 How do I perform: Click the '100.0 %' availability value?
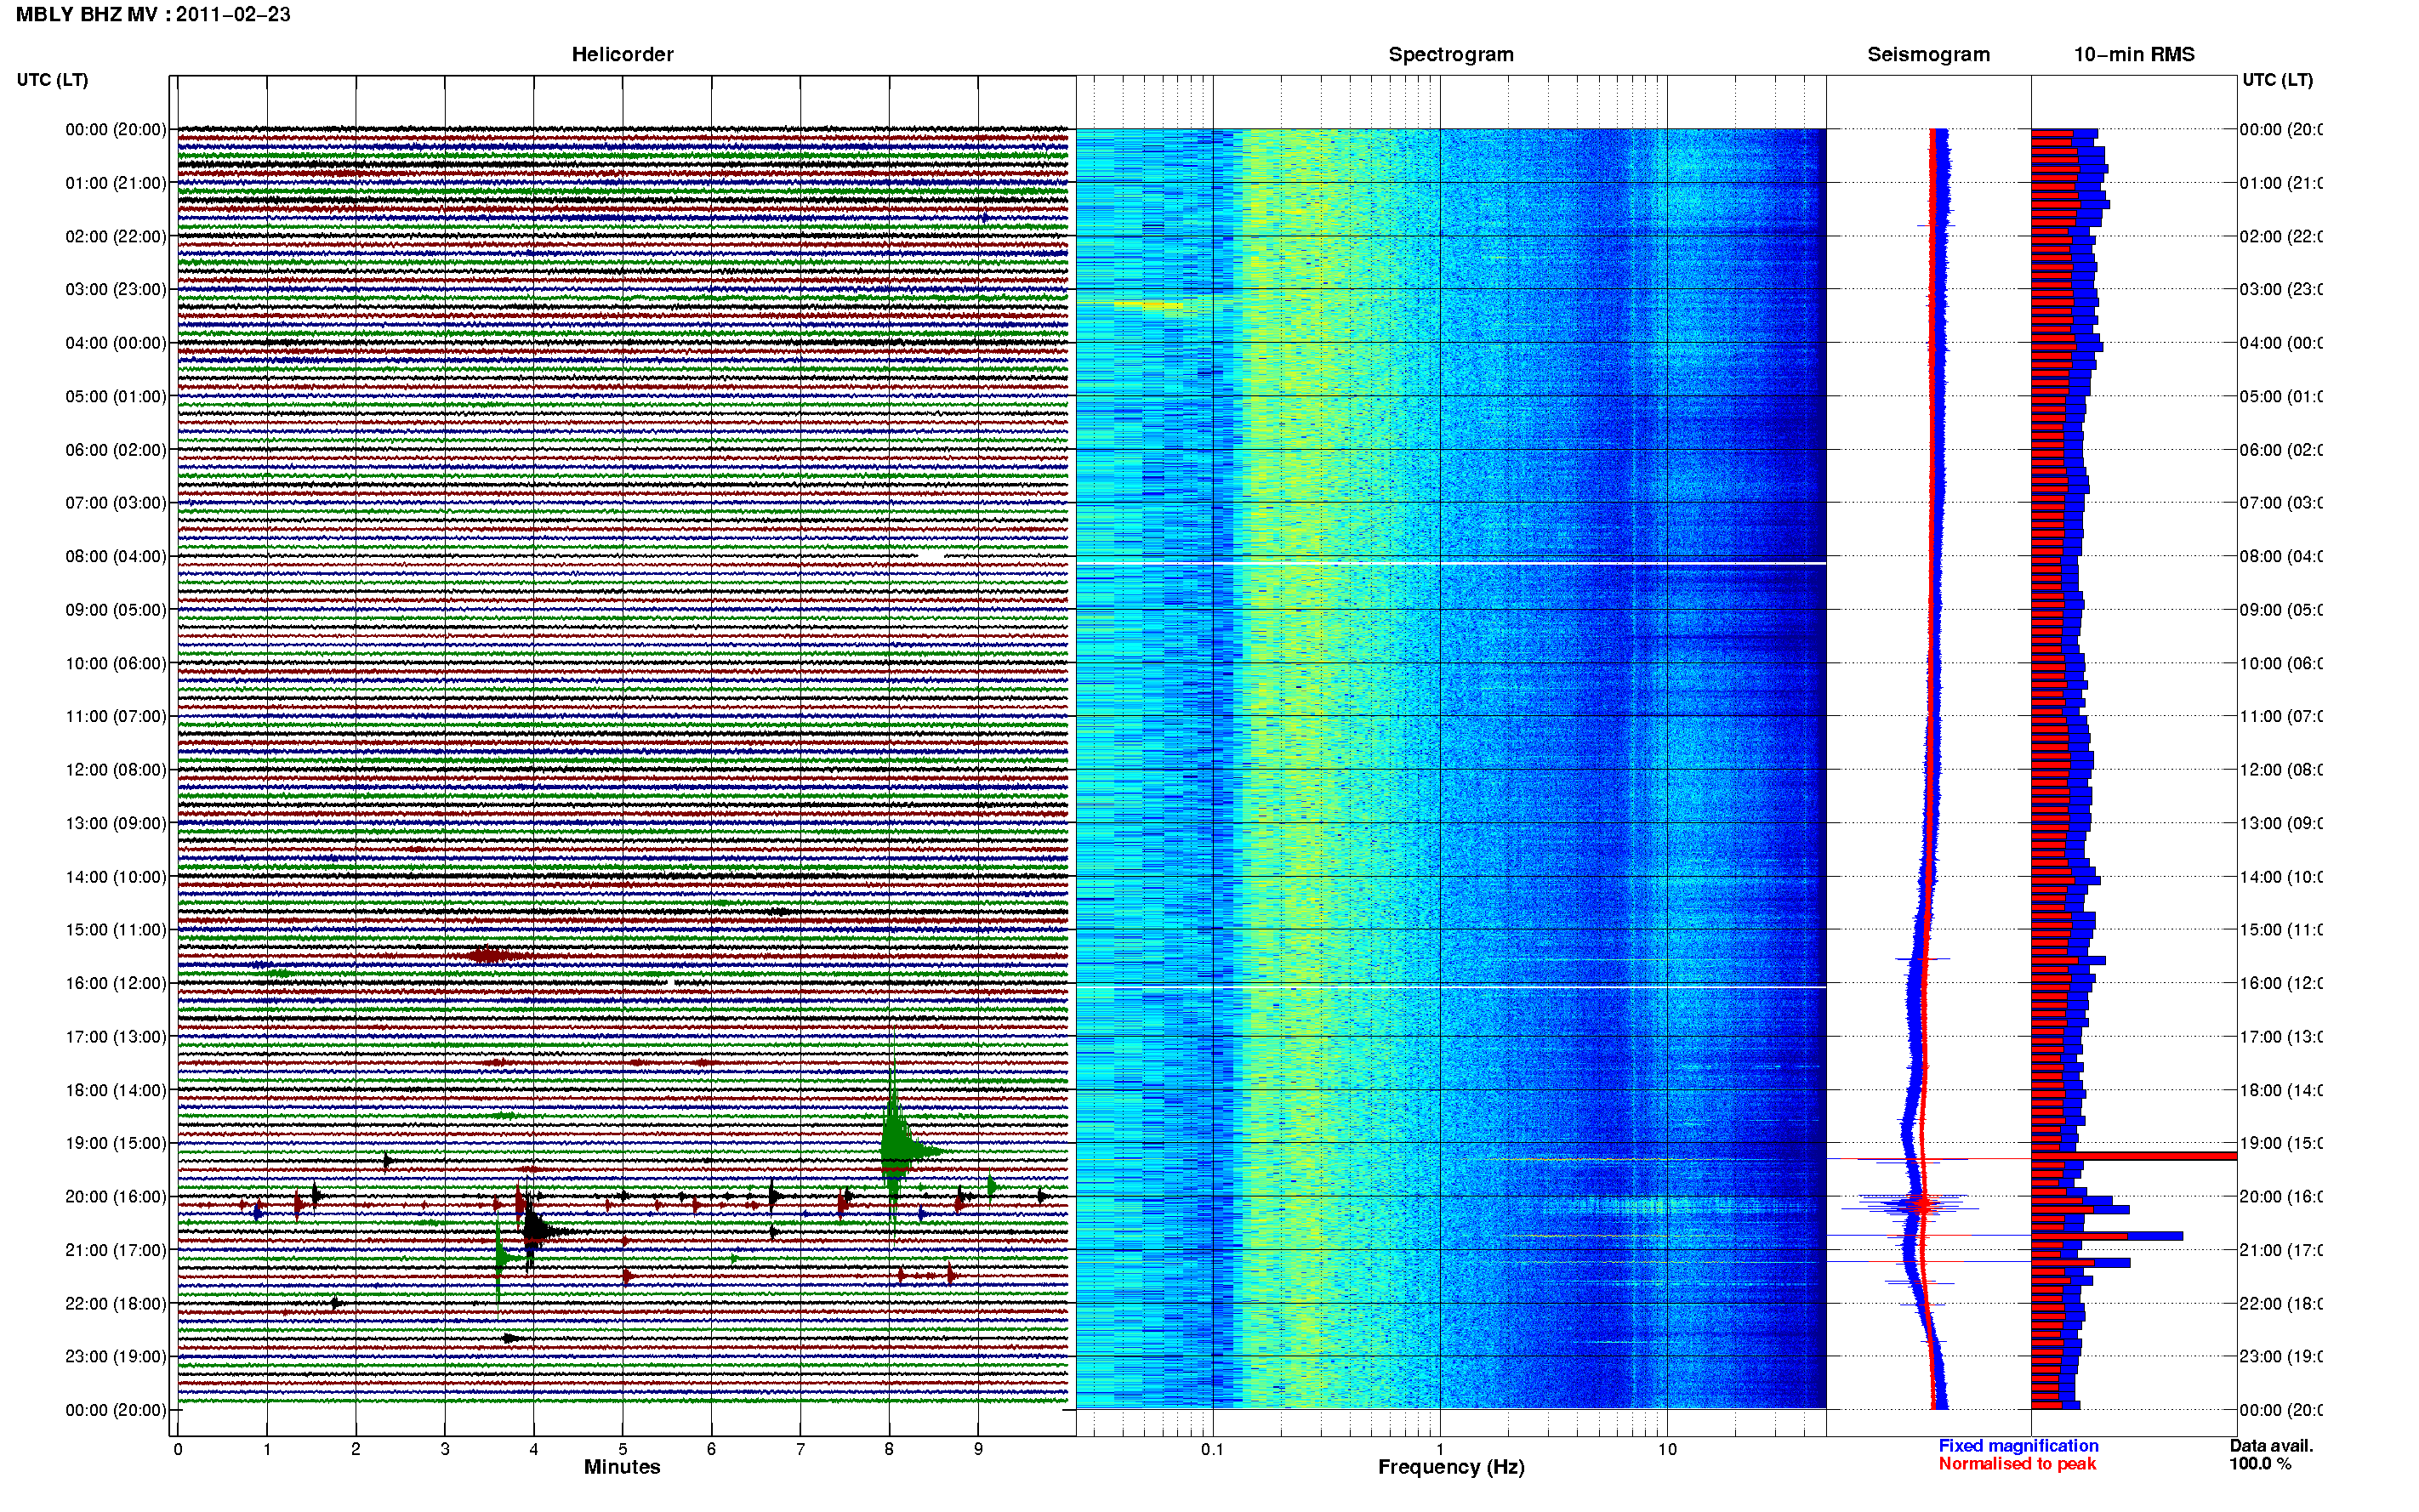click(x=2259, y=1464)
